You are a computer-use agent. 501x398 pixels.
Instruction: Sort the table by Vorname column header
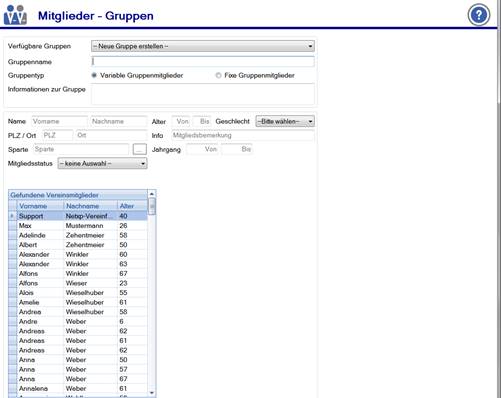[x=40, y=206]
